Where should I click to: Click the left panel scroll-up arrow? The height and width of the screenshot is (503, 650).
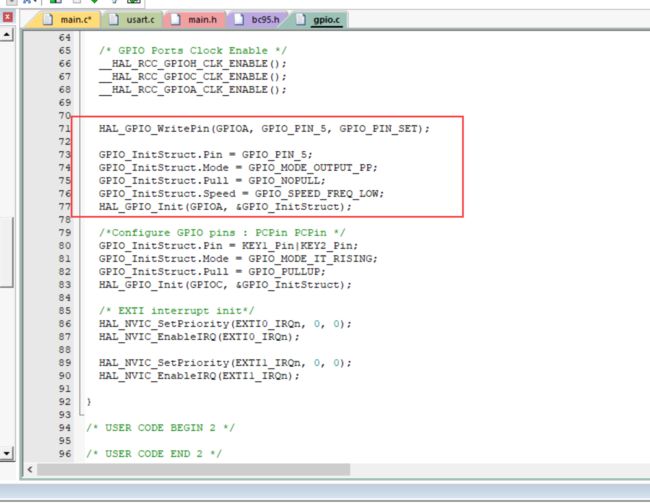7,34
